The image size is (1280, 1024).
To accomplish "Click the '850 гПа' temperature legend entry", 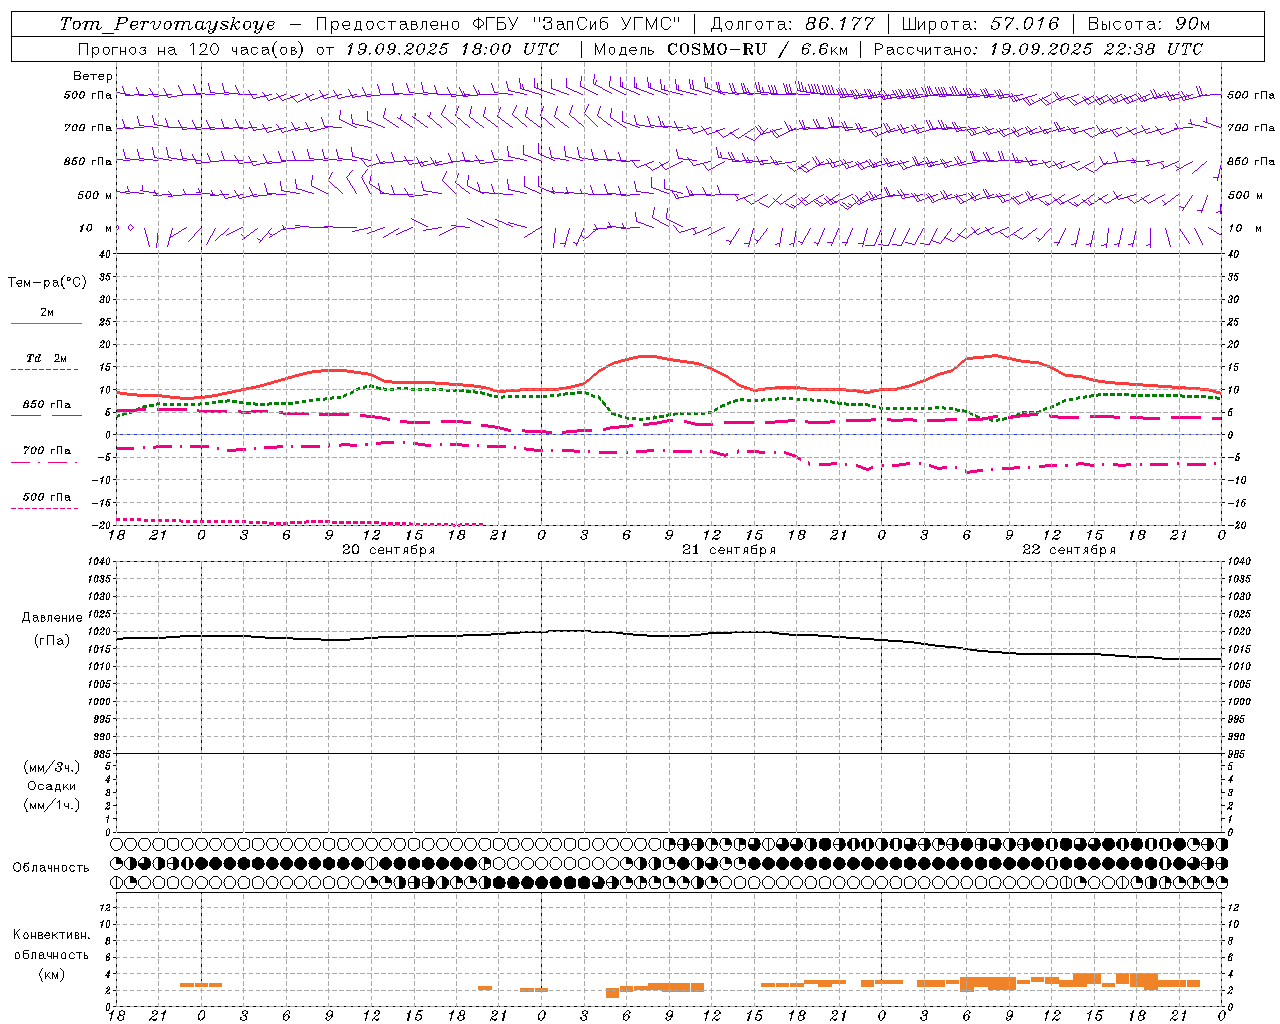I will pos(47,405).
